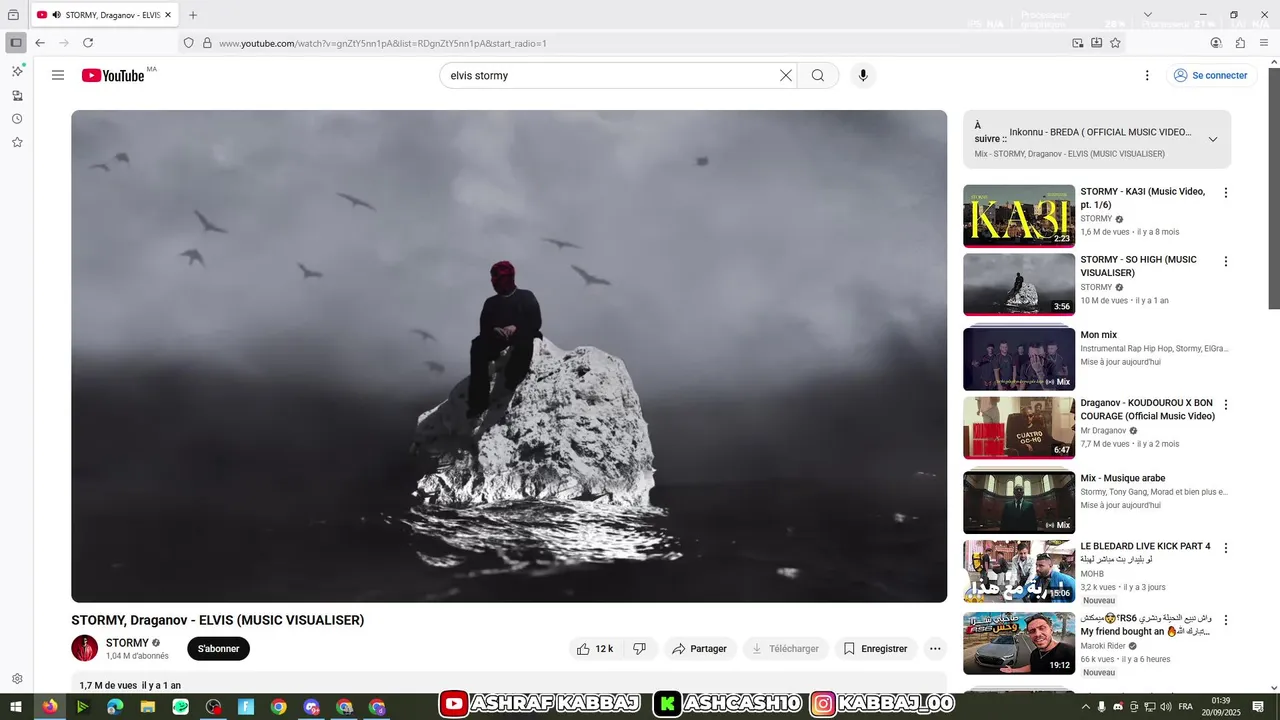The image size is (1280, 720).
Task: Open picture-in-picture icon in address bar
Action: click(1078, 43)
